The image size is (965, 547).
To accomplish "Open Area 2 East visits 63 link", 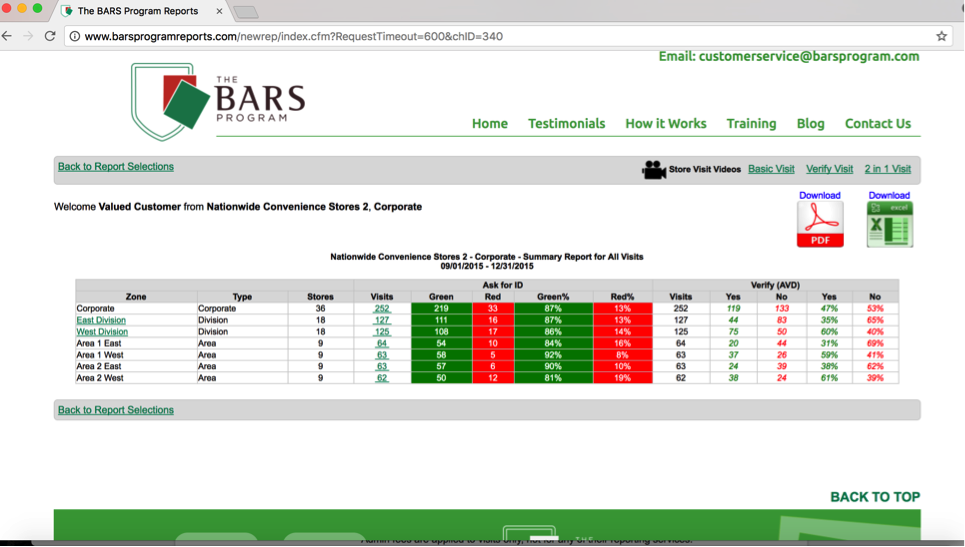I will [382, 366].
